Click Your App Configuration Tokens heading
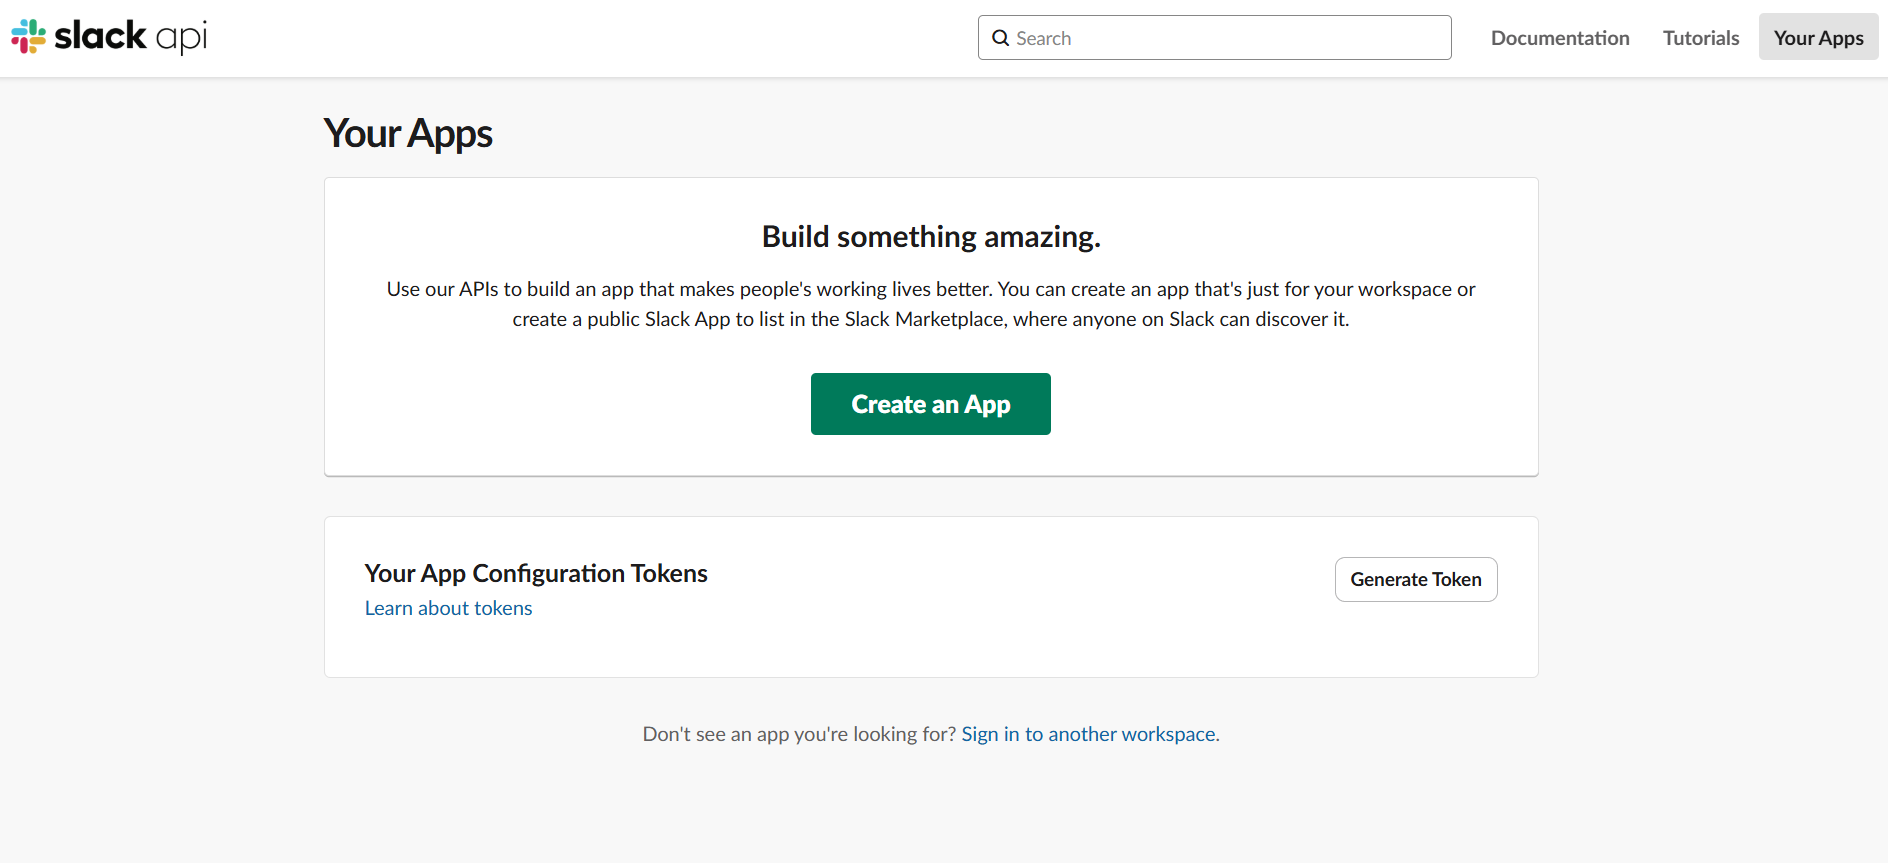The height and width of the screenshot is (863, 1888). click(536, 573)
